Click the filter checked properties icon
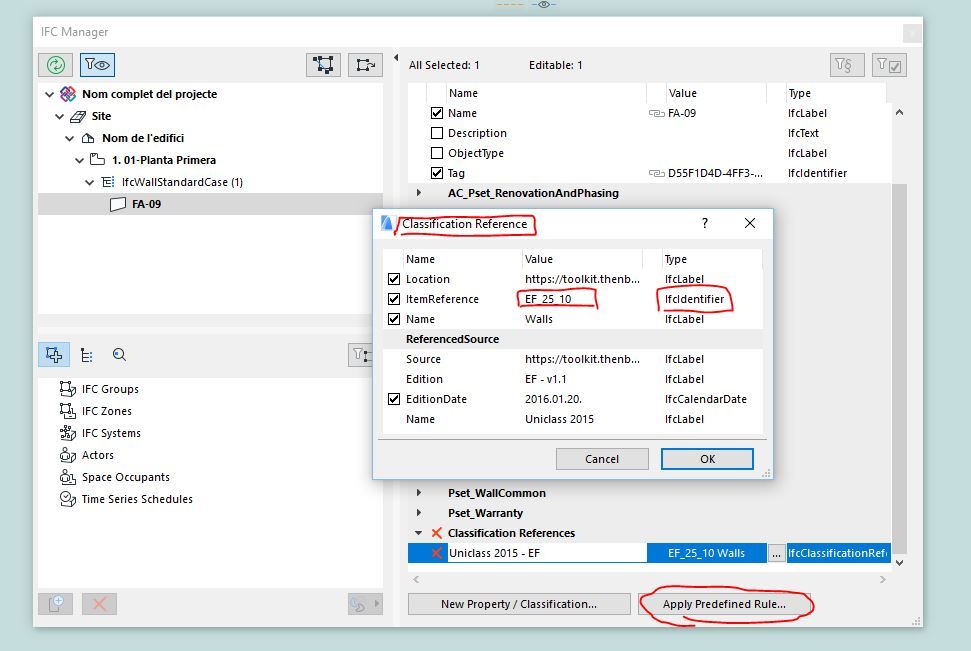Viewport: 971px width, 651px height. (x=889, y=64)
